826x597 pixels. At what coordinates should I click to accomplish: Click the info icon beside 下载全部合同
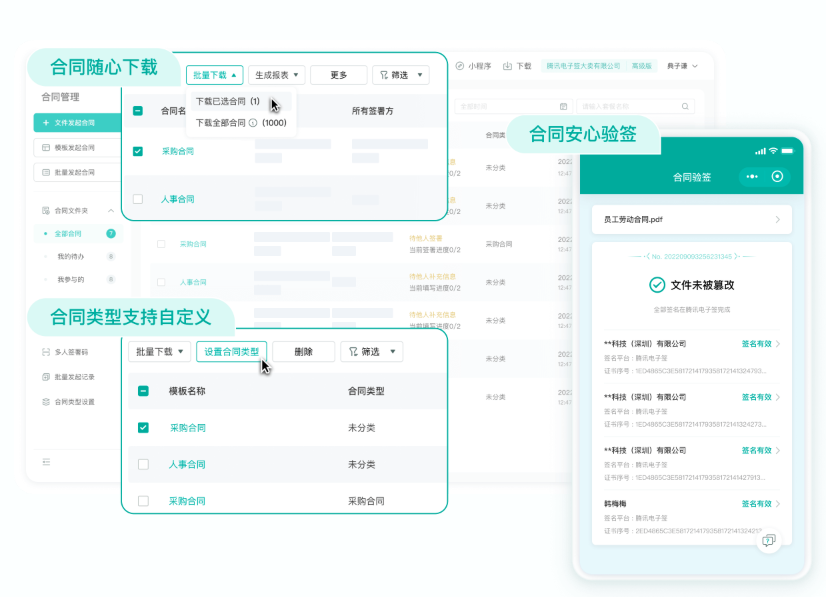click(x=253, y=123)
